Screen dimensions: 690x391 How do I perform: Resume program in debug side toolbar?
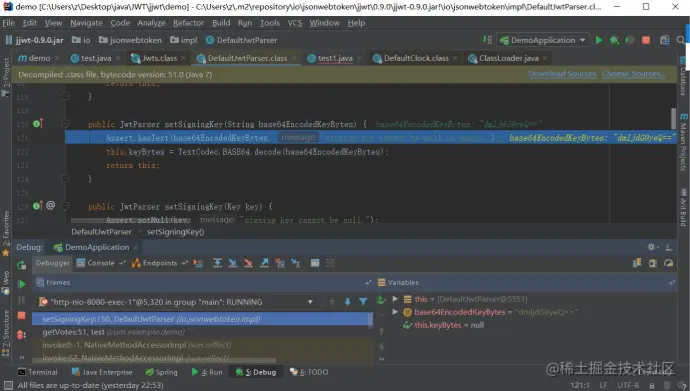(21, 284)
